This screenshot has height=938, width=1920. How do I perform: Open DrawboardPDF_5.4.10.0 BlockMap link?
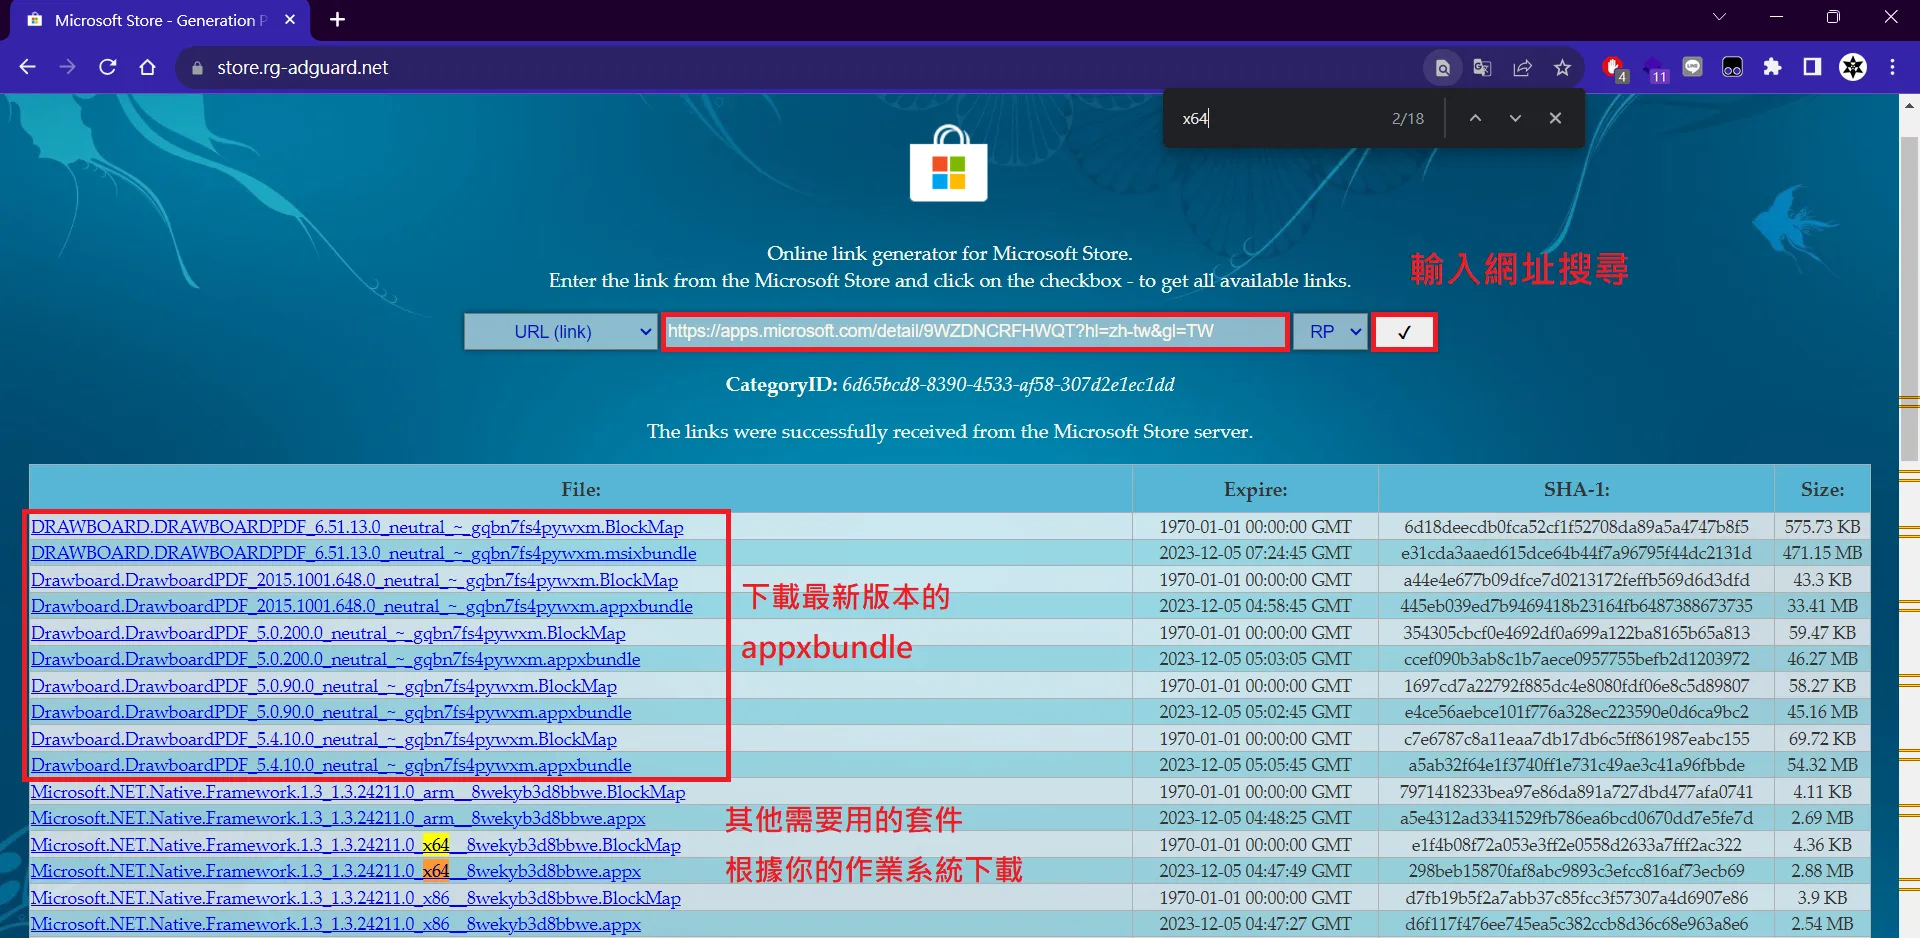tap(324, 739)
